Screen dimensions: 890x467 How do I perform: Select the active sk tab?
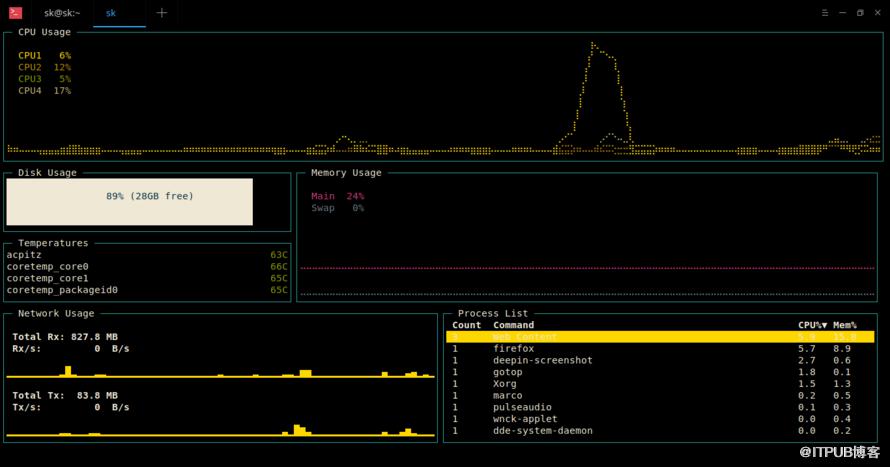pos(111,13)
